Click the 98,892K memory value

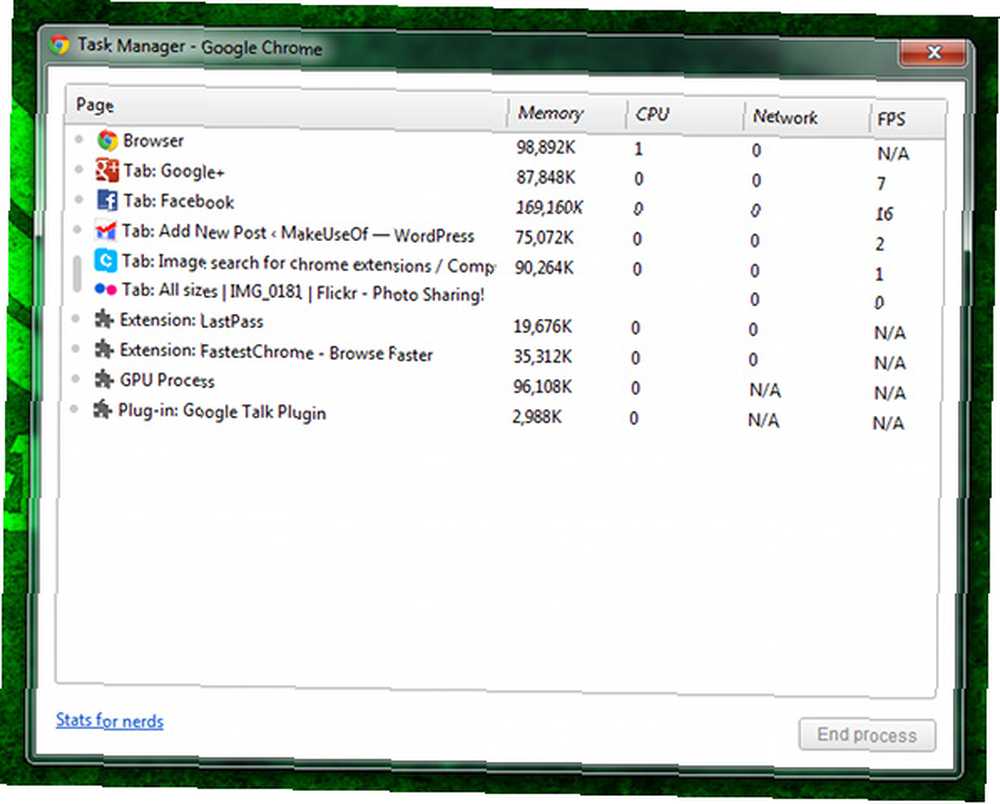click(x=546, y=147)
